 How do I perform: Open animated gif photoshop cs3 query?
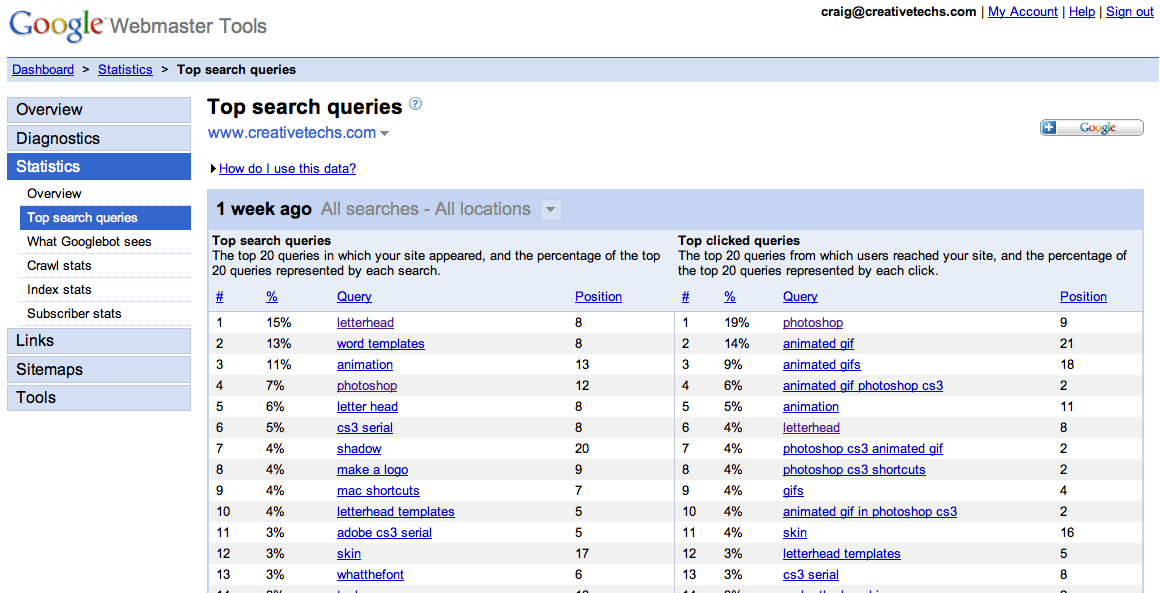[863, 386]
